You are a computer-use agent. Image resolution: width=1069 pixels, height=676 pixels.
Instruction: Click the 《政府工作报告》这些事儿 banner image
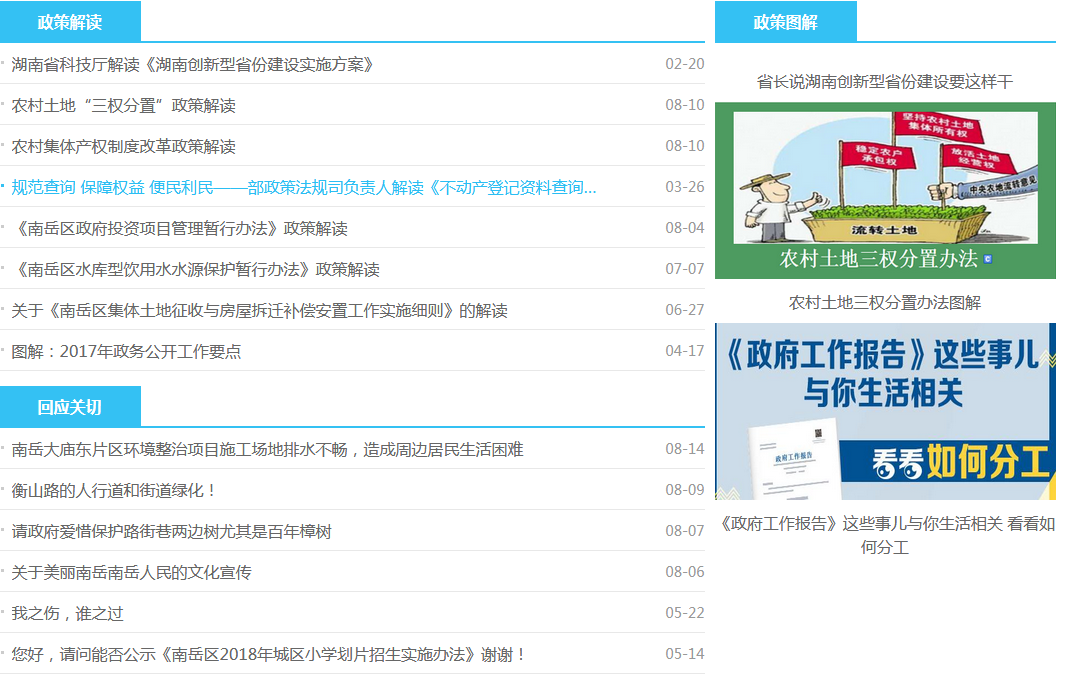(x=885, y=411)
